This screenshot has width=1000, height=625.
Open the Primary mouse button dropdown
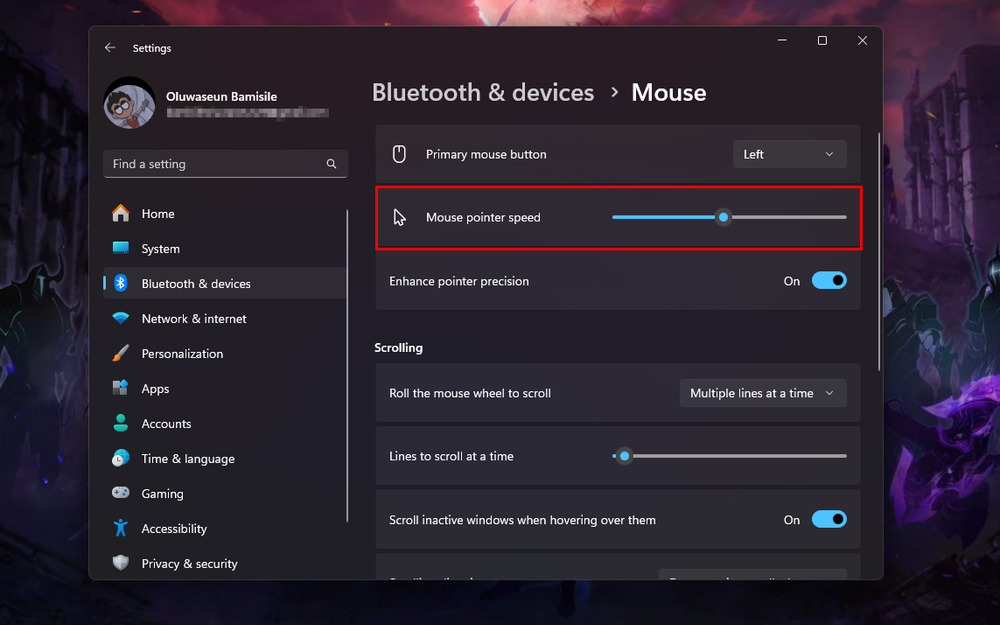pos(789,153)
